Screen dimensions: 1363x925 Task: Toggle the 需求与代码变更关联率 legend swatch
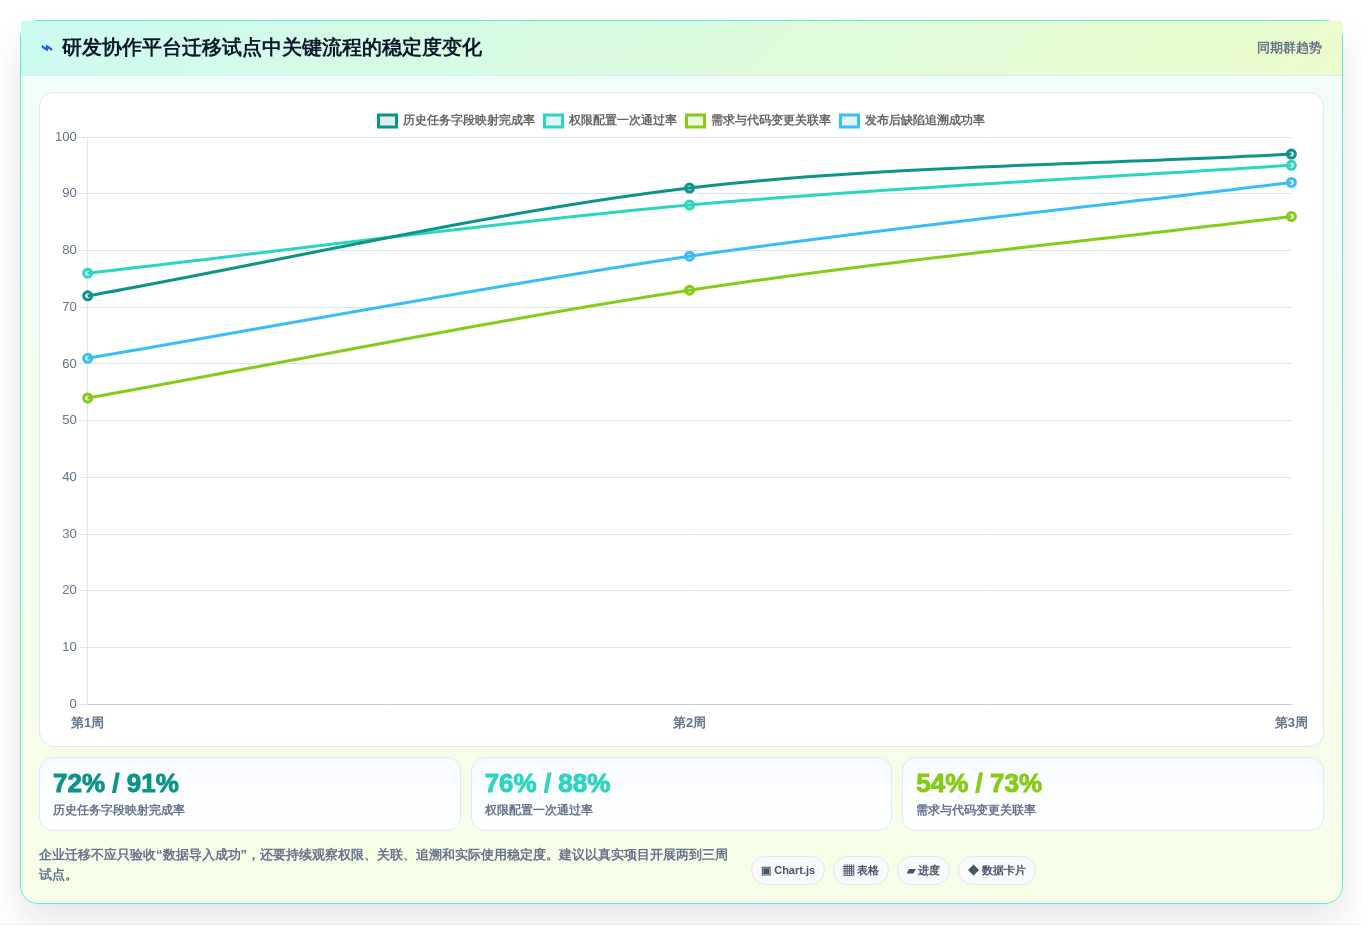pyautogui.click(x=695, y=121)
